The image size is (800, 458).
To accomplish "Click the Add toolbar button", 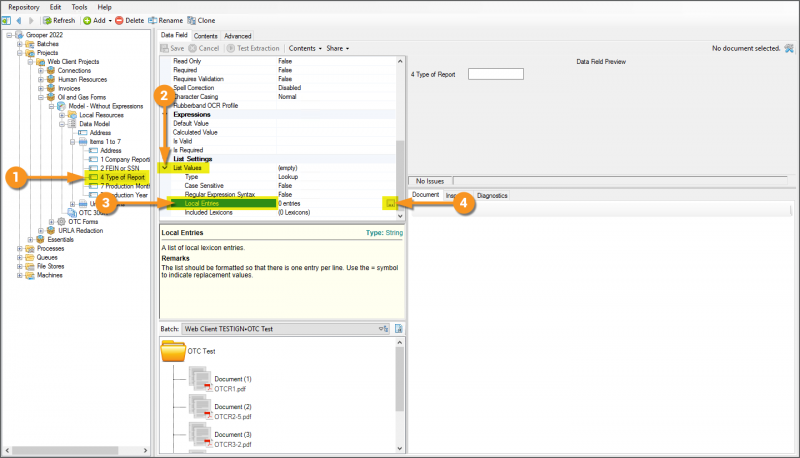I will point(94,20).
